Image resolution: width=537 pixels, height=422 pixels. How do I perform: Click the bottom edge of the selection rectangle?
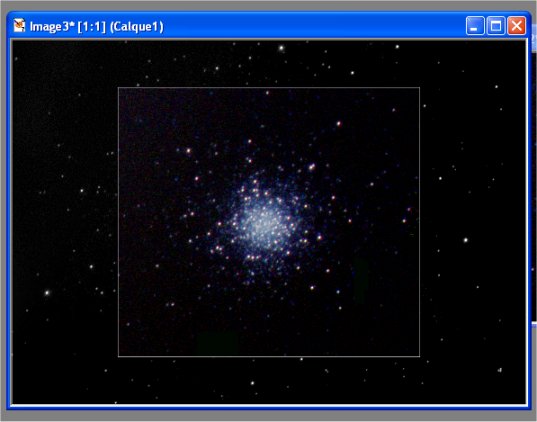click(x=269, y=357)
